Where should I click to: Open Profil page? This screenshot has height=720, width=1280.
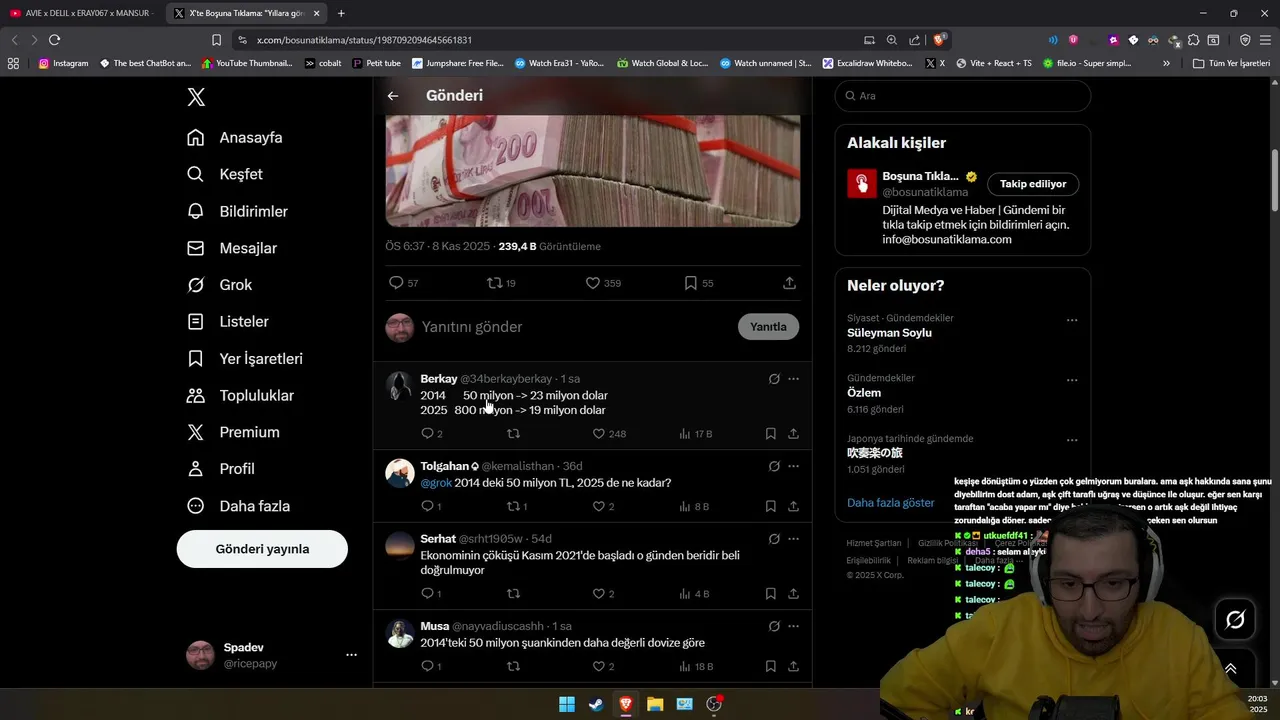221,469
